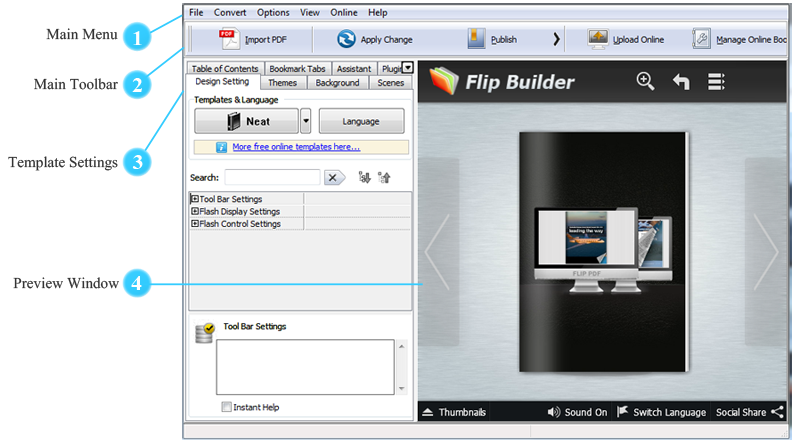The height and width of the screenshot is (445, 800).
Task: Click the Neat template book icon
Action: coord(234,121)
